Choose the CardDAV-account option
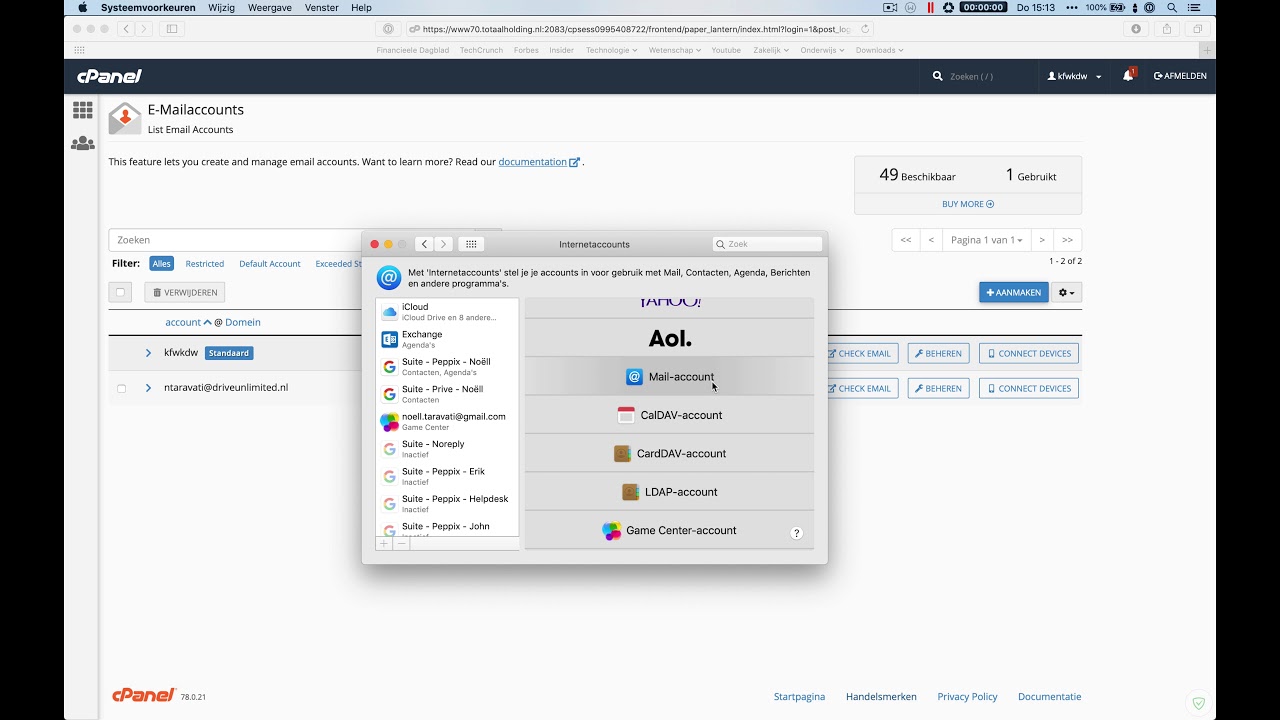This screenshot has width=1280, height=720. tap(670, 453)
